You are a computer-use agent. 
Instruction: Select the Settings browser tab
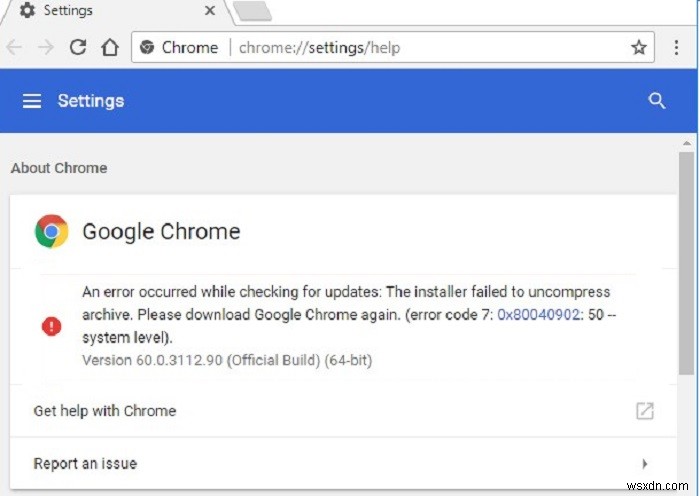[x=116, y=11]
